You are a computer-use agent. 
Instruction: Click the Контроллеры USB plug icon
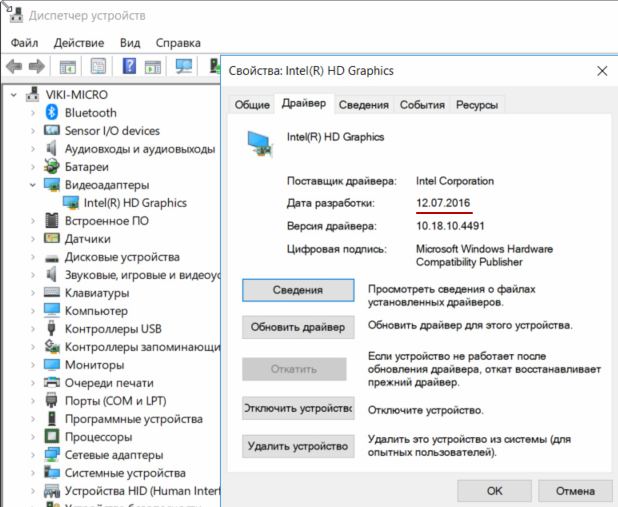coord(51,328)
